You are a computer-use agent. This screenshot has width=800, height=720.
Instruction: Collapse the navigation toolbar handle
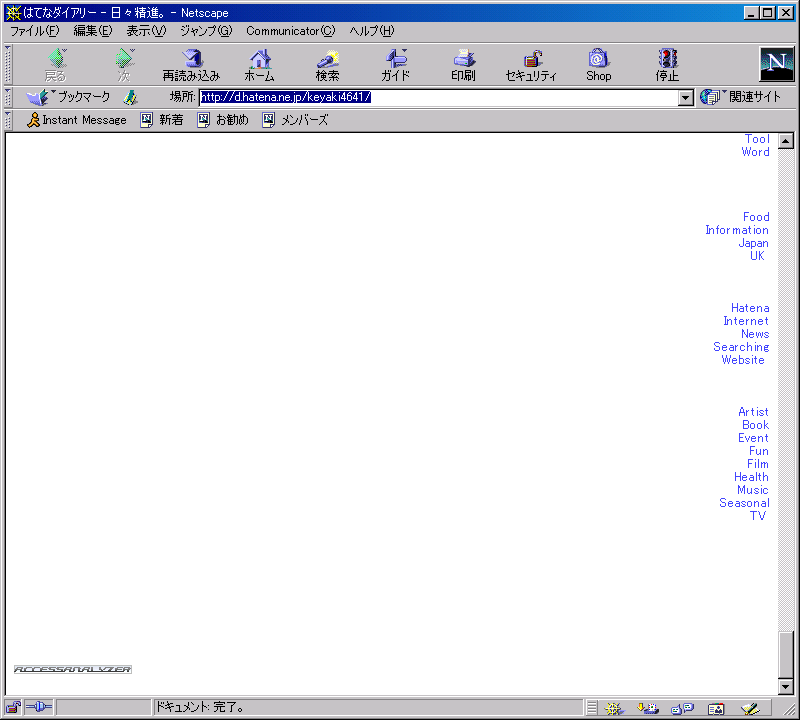point(8,64)
